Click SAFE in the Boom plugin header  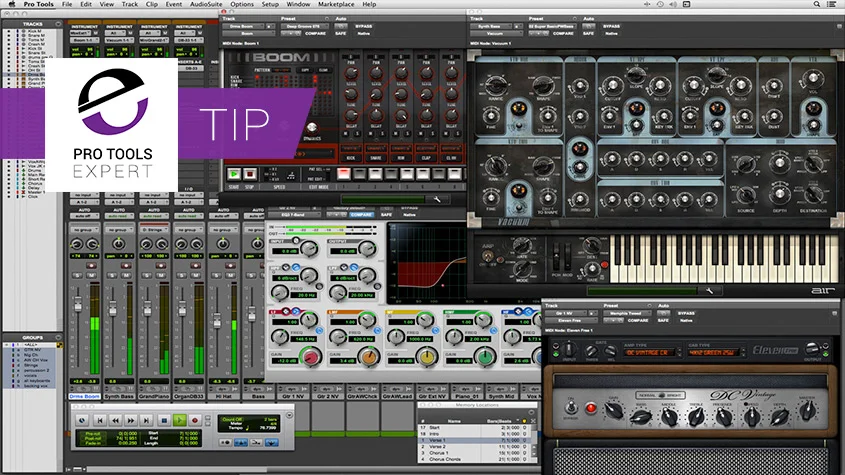tap(341, 33)
